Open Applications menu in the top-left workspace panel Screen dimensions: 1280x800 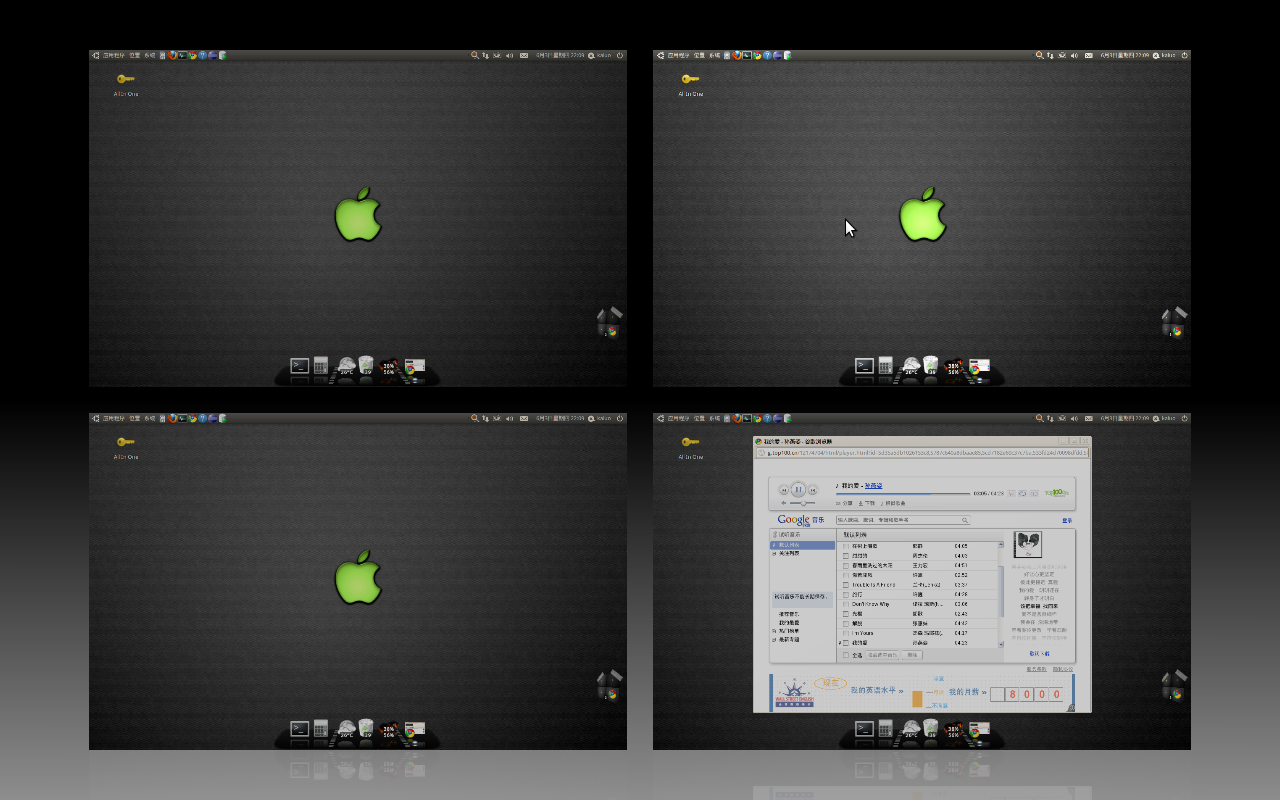tap(114, 55)
